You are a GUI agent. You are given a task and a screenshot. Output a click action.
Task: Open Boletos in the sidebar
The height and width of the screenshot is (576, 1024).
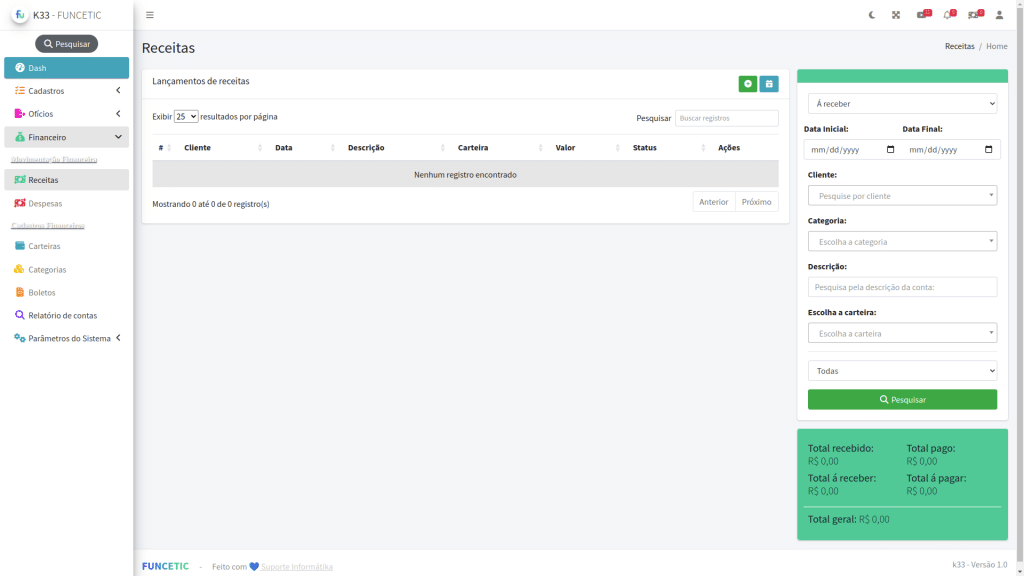tap(67, 293)
